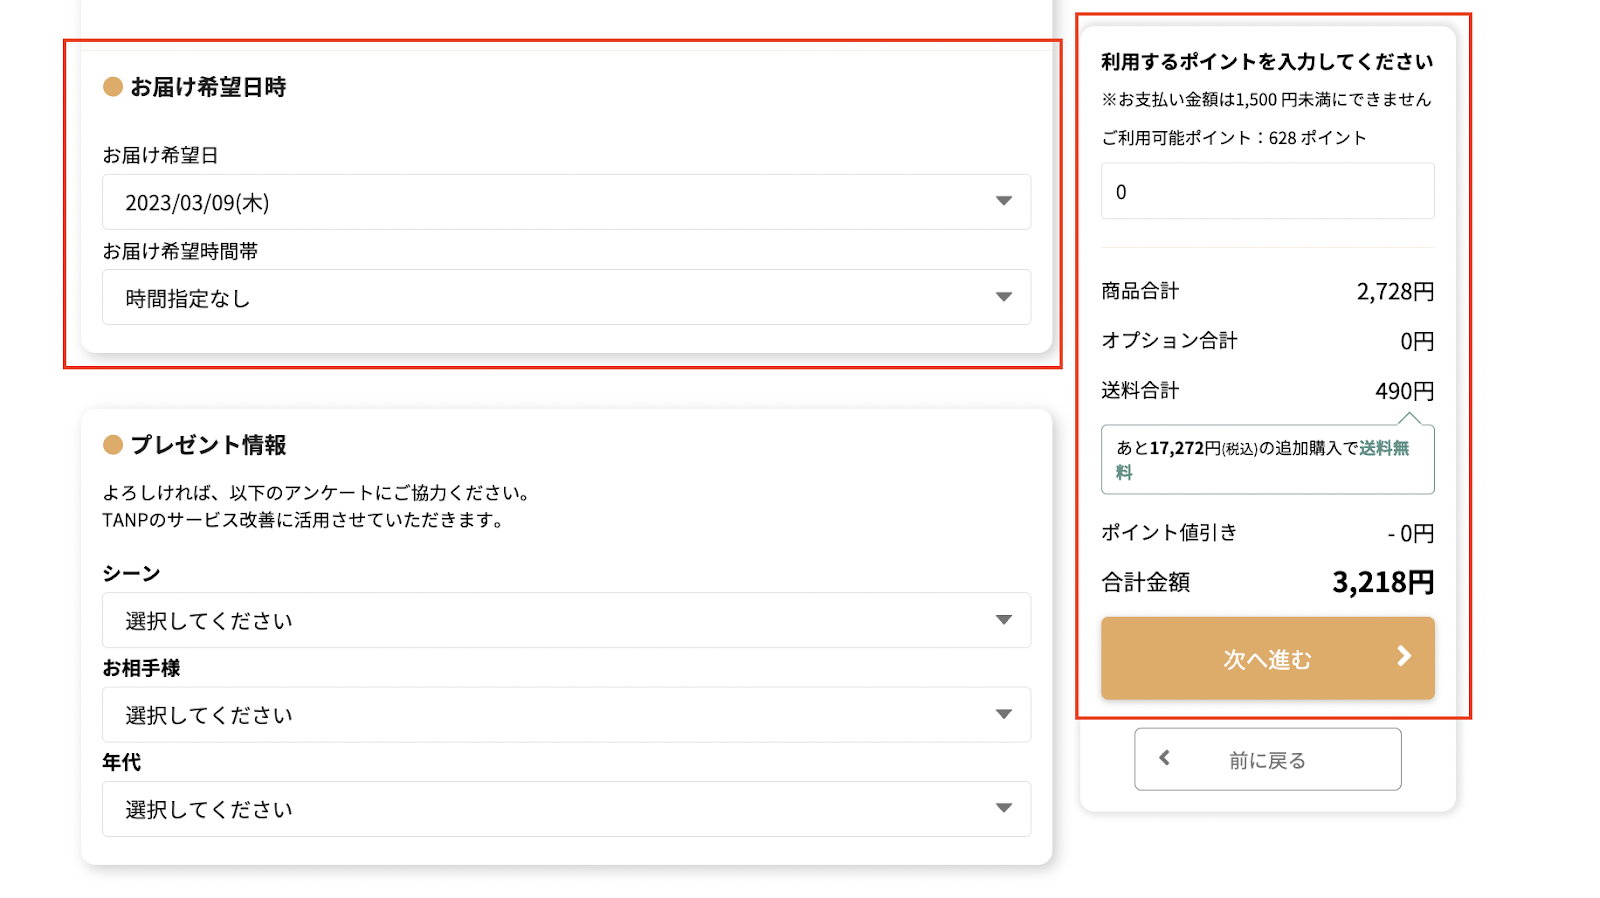The width and height of the screenshot is (1600, 898).
Task: Click the arrow icon on delivery time slot field
Action: 1004,297
